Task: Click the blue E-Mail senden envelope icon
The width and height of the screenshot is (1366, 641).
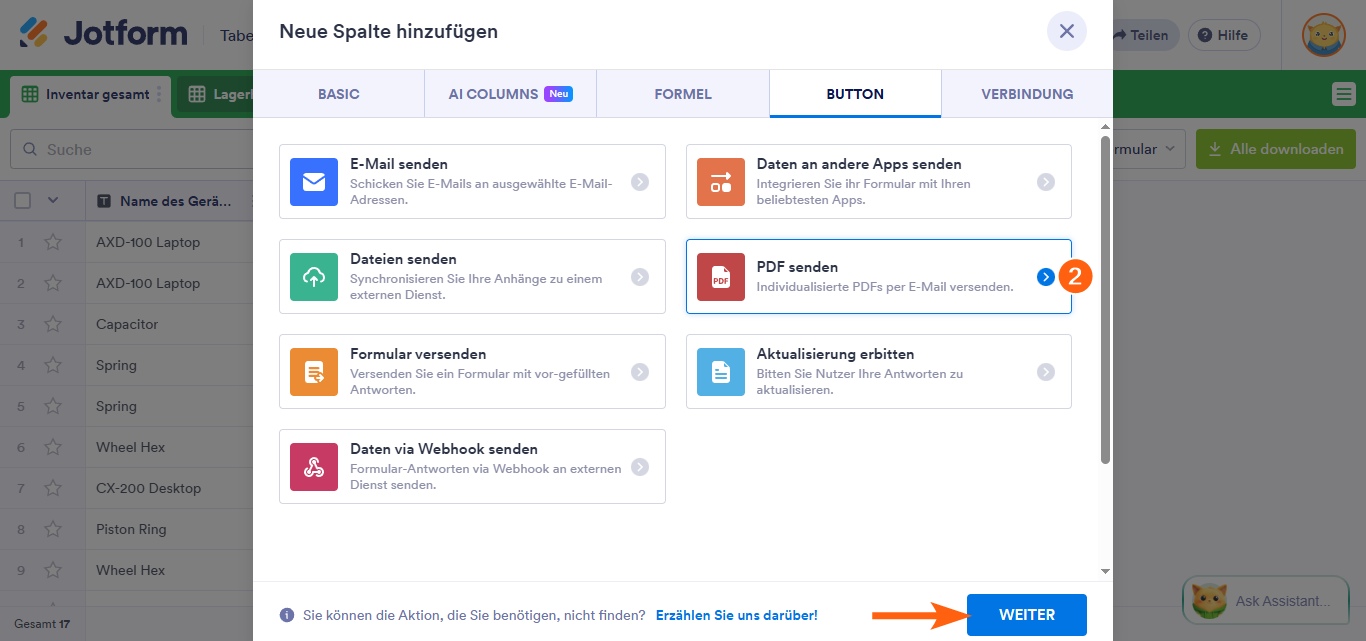Action: [x=314, y=182]
